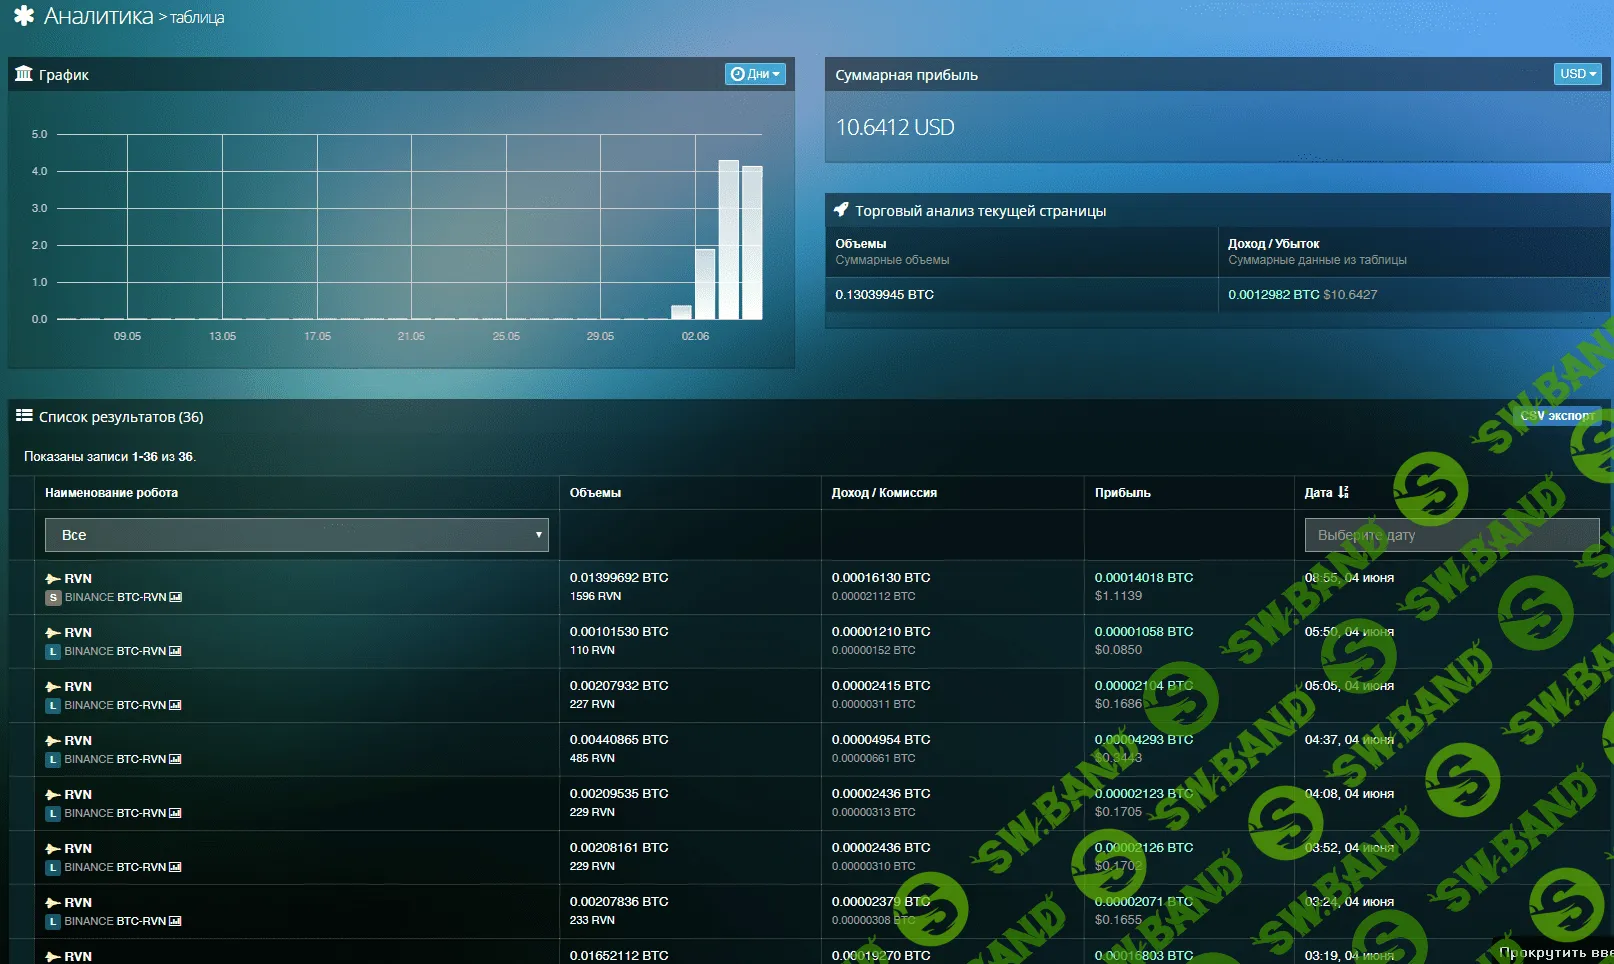1614x964 pixels.
Task: Click the Выберите дату date field
Action: pos(1451,535)
